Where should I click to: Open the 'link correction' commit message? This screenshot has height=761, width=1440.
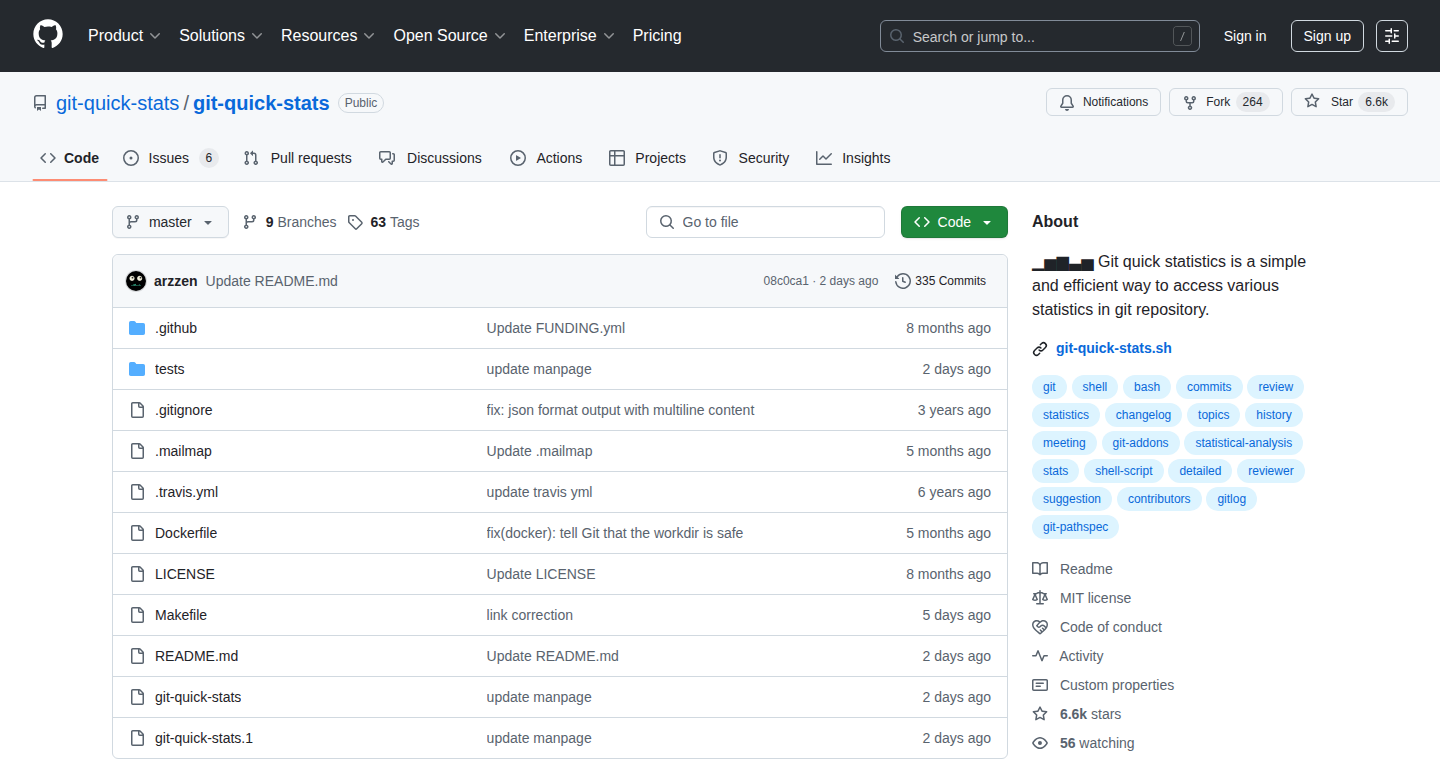coord(530,615)
